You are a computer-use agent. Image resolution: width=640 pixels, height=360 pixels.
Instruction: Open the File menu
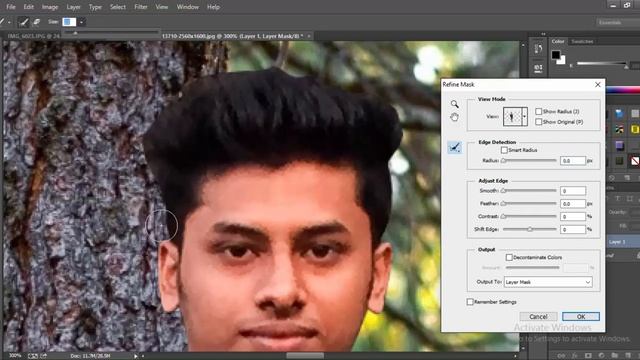coord(11,7)
